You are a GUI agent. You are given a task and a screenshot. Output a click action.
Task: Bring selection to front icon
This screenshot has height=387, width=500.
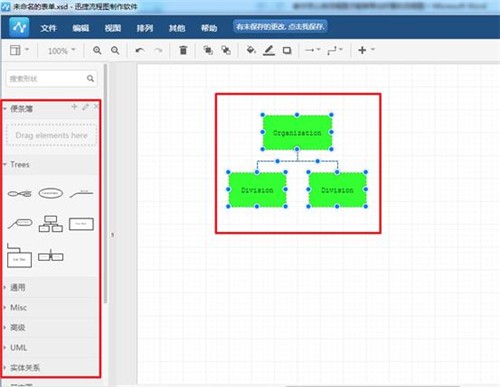[x=208, y=50]
